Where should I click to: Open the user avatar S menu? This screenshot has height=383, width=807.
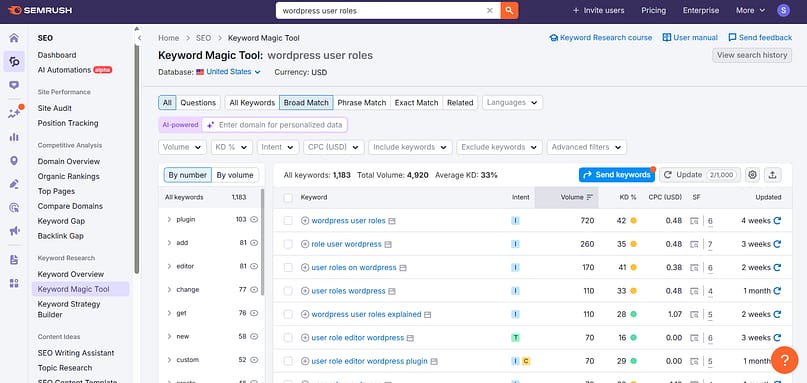click(x=783, y=10)
